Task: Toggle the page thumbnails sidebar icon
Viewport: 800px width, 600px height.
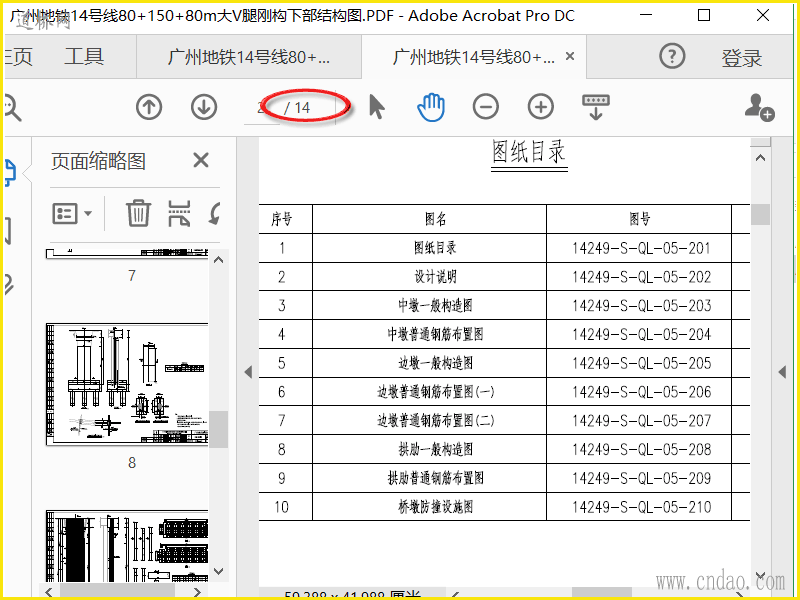Action: (x=10, y=172)
